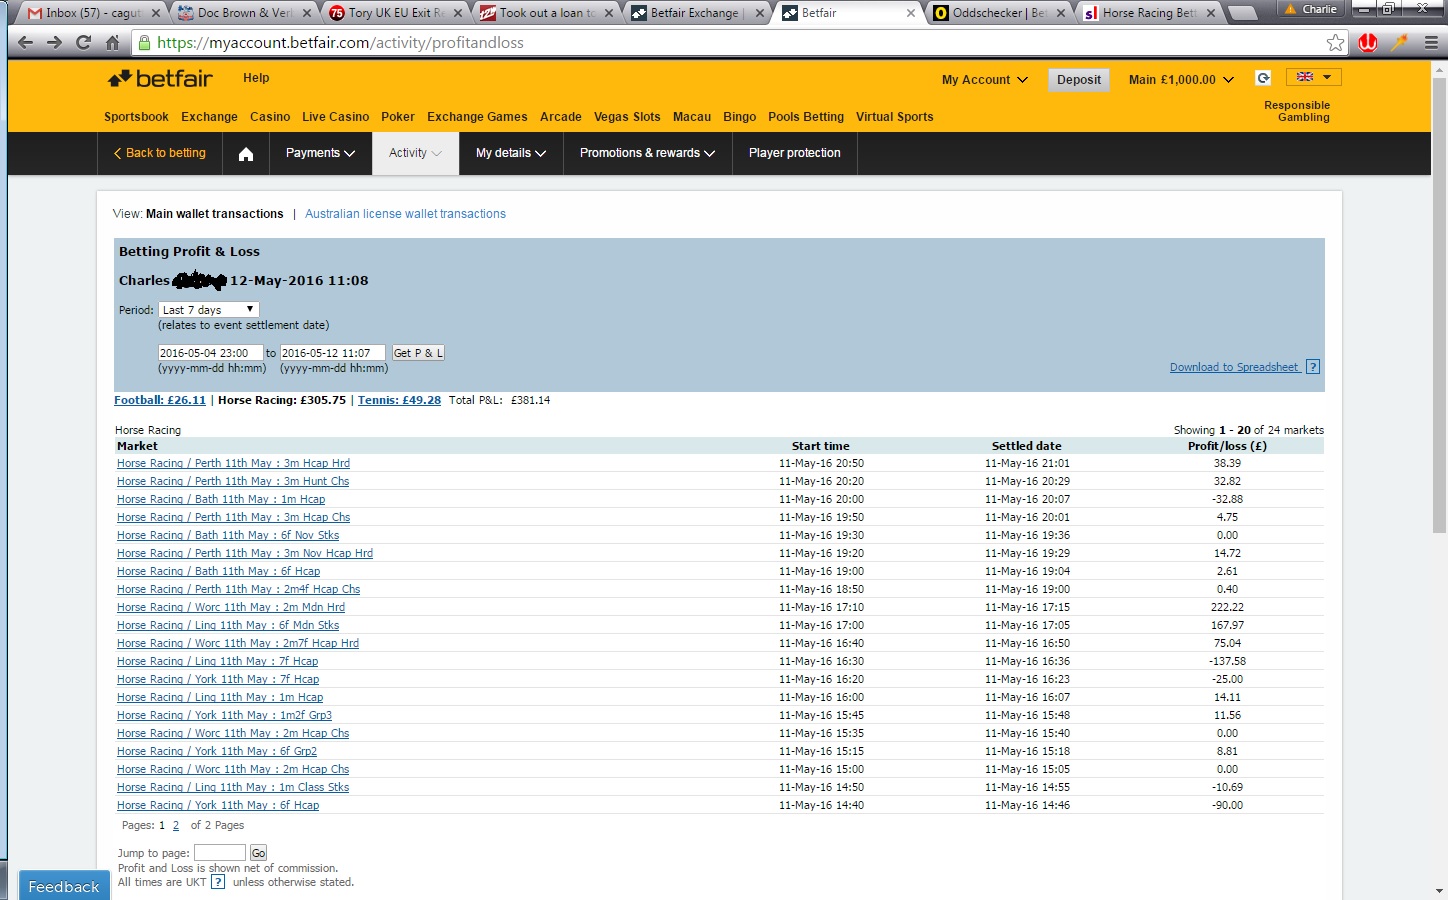1448x900 pixels.
Task: Open the Period 'Last 7 days' dropdown
Action: point(209,310)
